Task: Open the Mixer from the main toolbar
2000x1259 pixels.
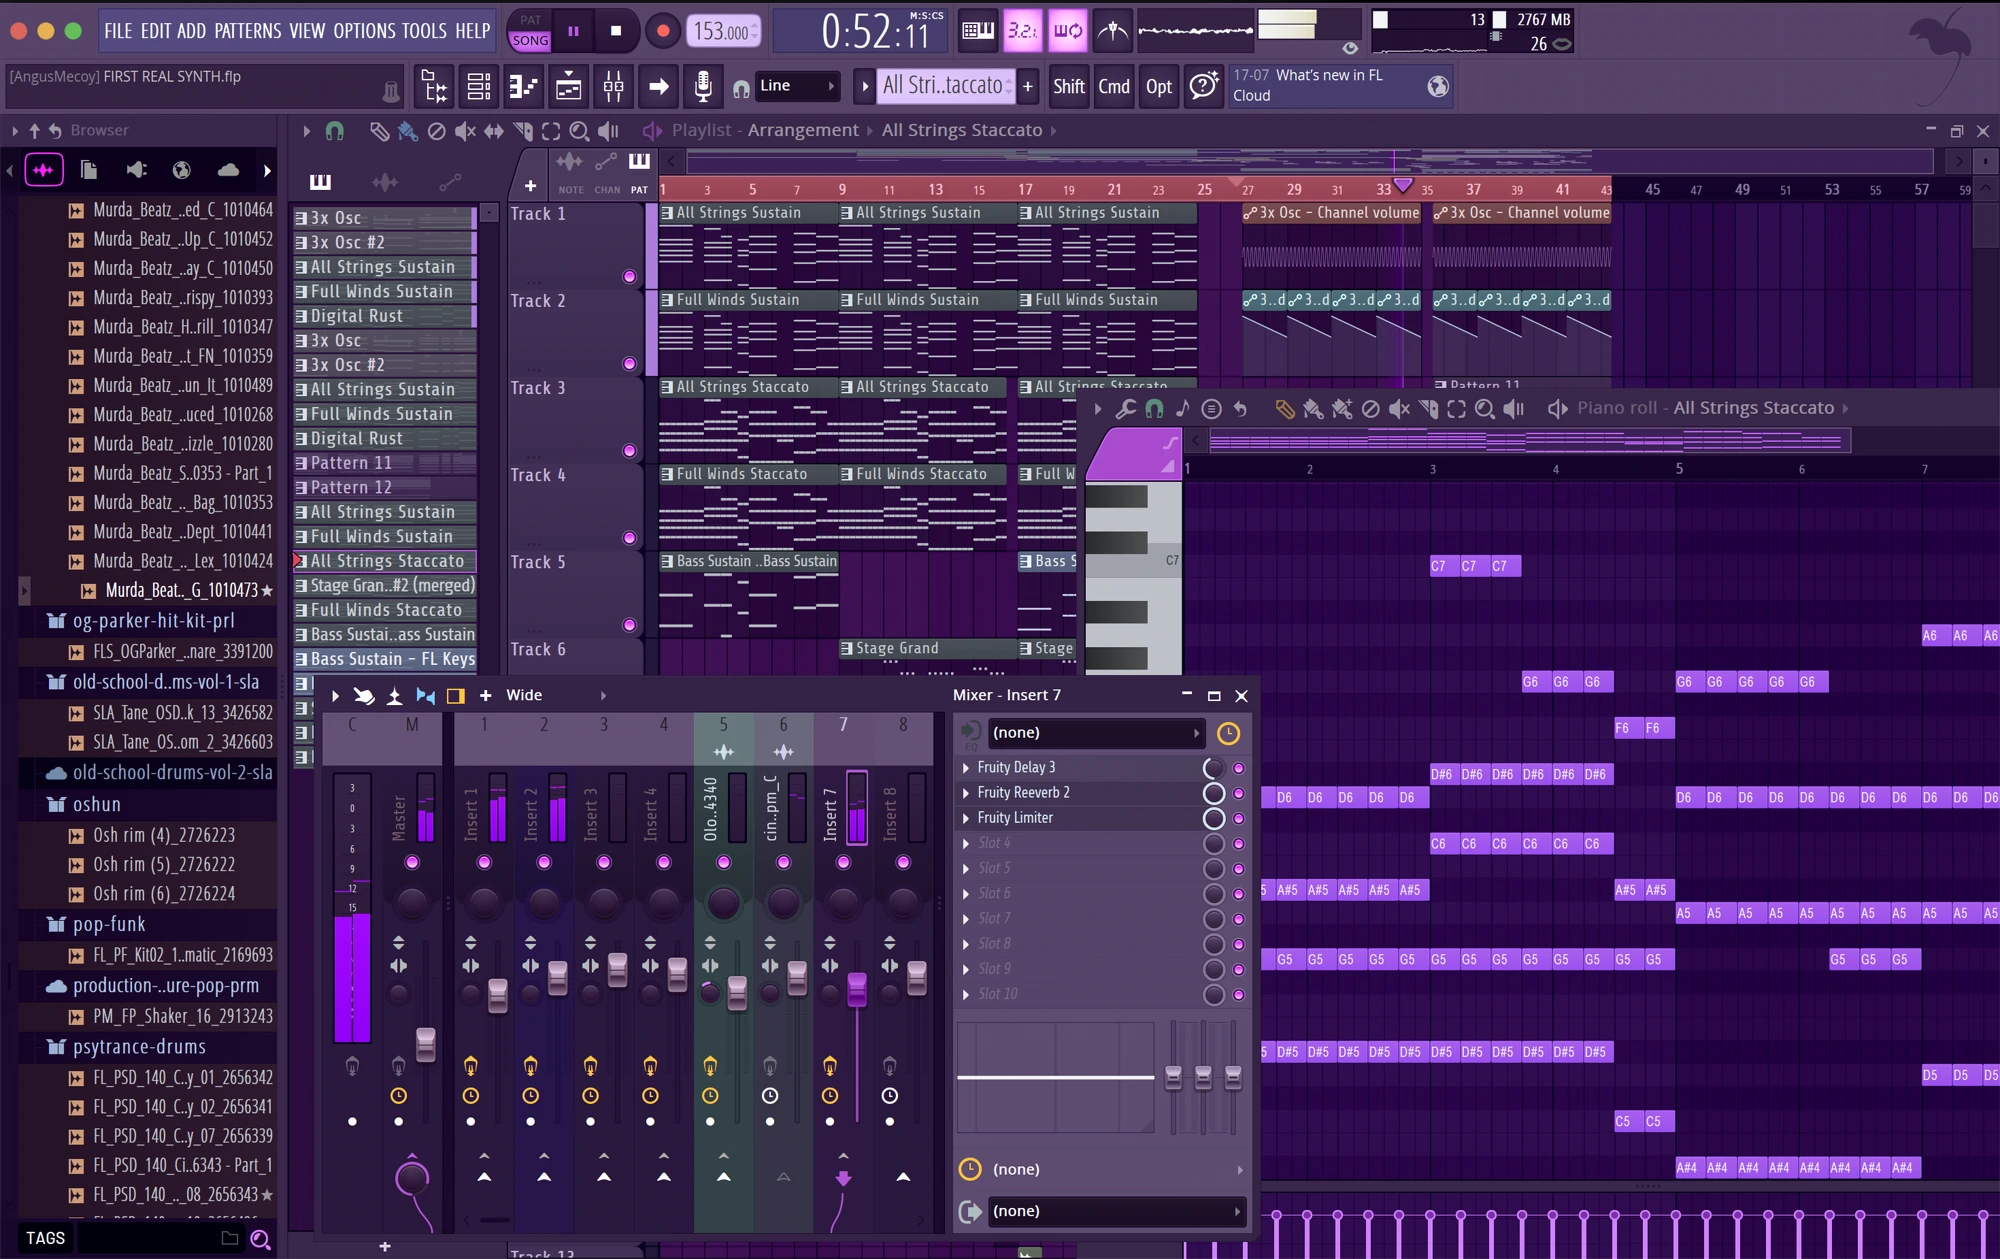Action: click(613, 87)
